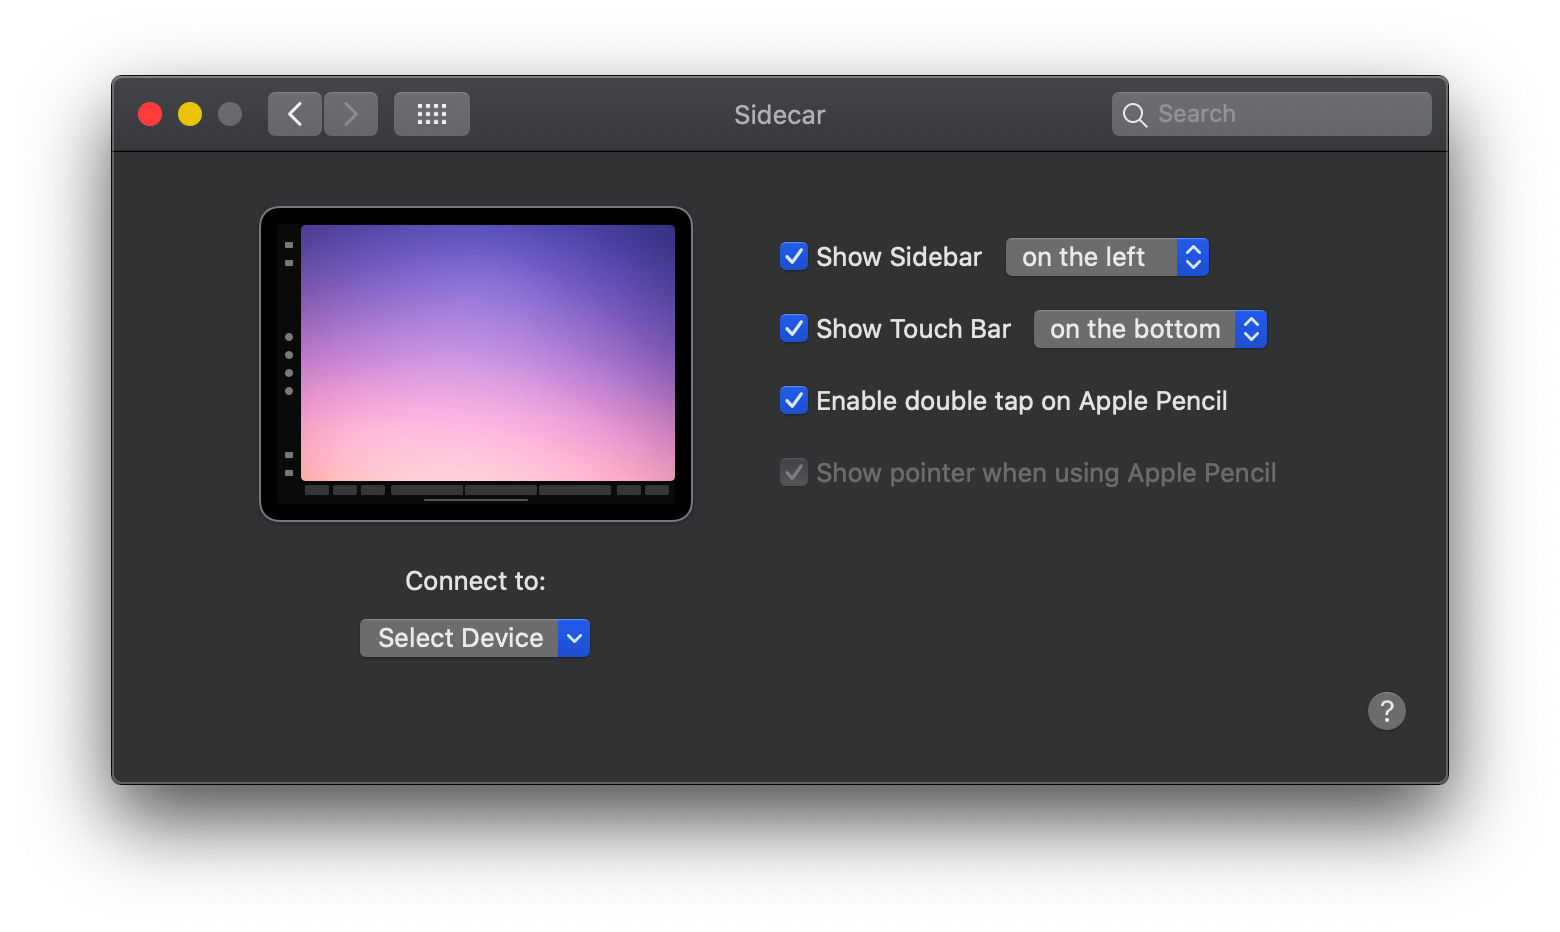Image resolution: width=1560 pixels, height=932 pixels.
Task: Click the dimmed Show pointer checkbox
Action: click(794, 473)
